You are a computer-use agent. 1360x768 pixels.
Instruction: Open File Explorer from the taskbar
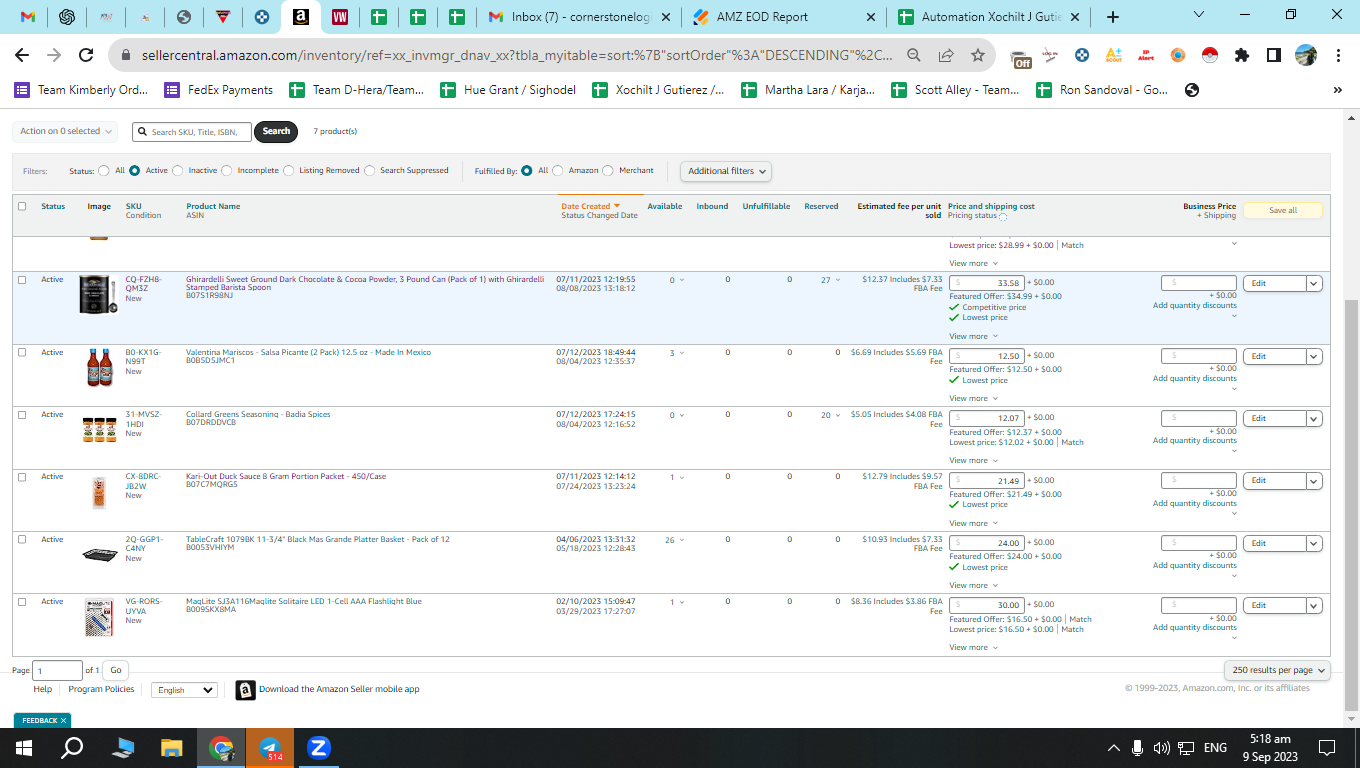tap(172, 747)
